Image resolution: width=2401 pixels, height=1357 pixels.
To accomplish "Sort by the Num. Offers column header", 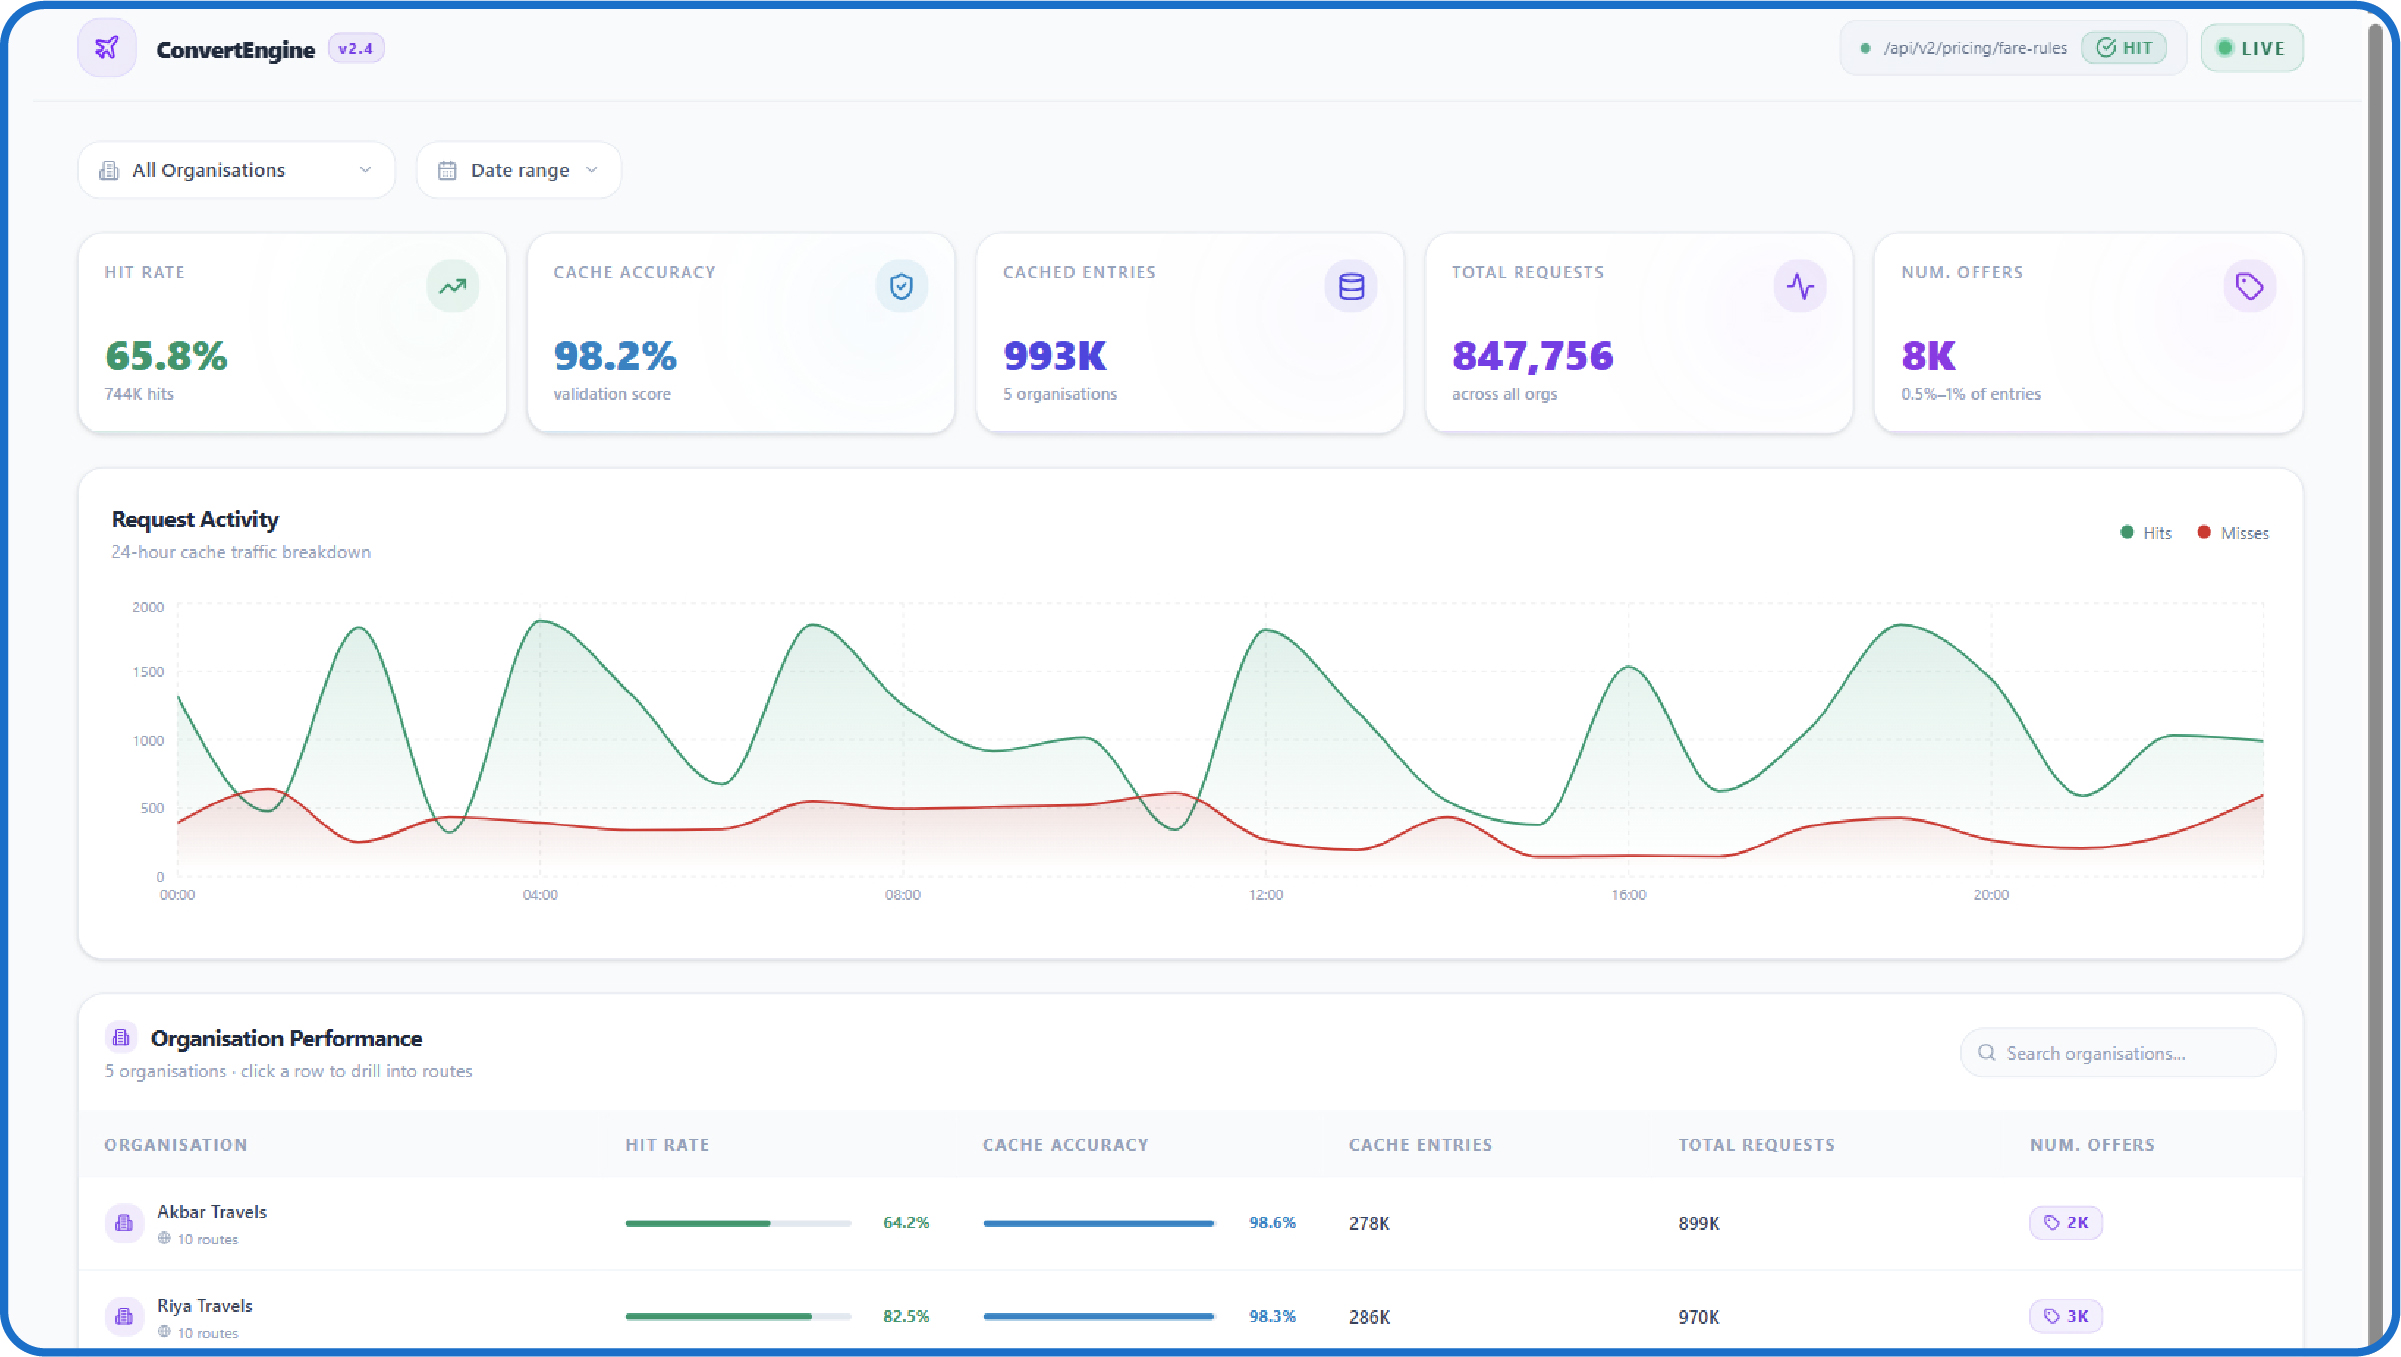I will 2092,1145.
